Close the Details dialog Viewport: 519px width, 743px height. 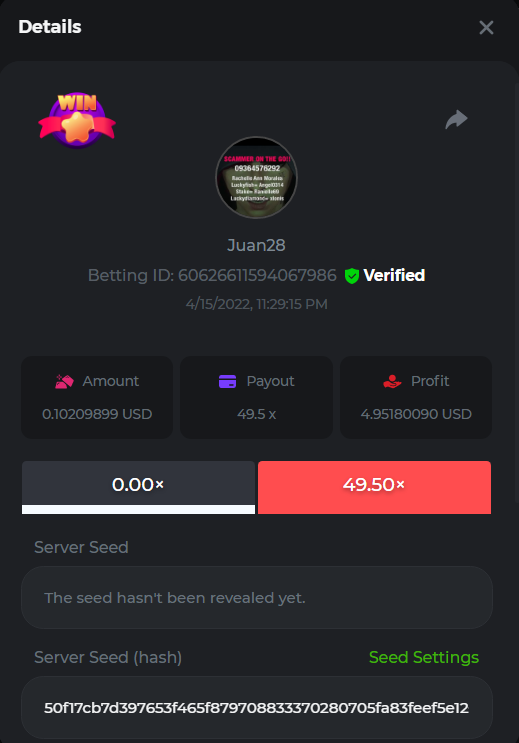pyautogui.click(x=486, y=27)
